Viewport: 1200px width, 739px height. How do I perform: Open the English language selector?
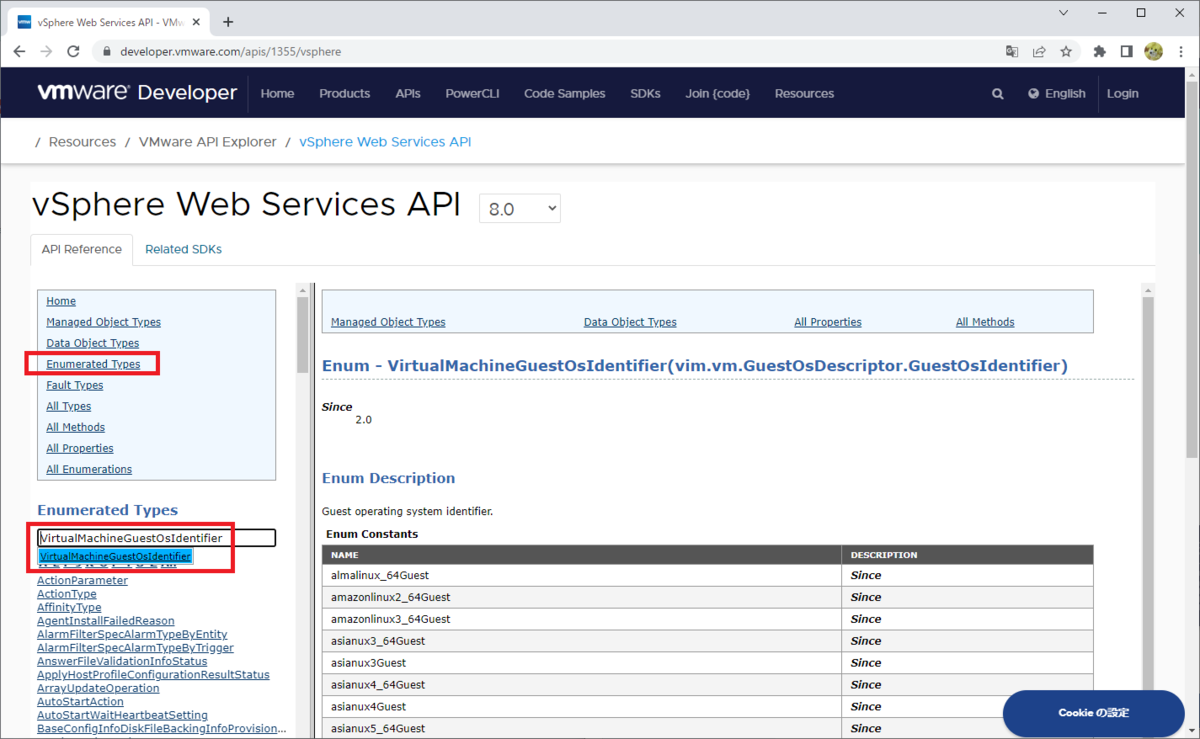(x=1057, y=93)
